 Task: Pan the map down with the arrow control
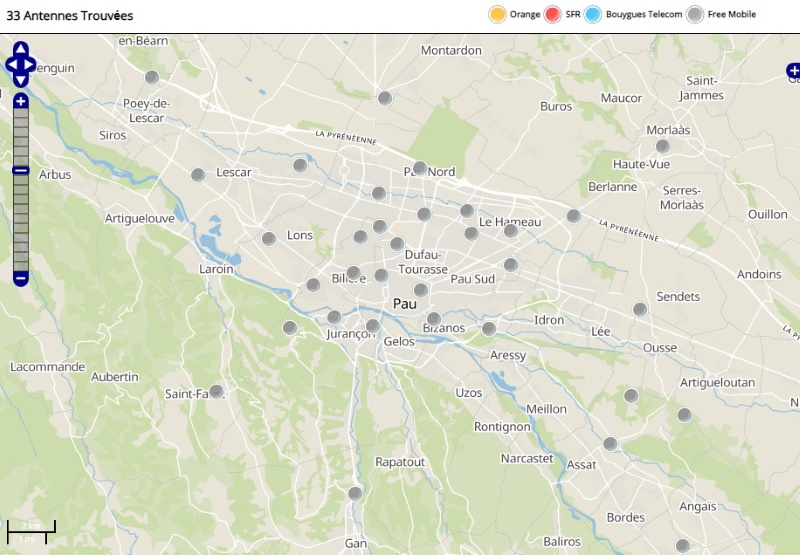pos(21,80)
